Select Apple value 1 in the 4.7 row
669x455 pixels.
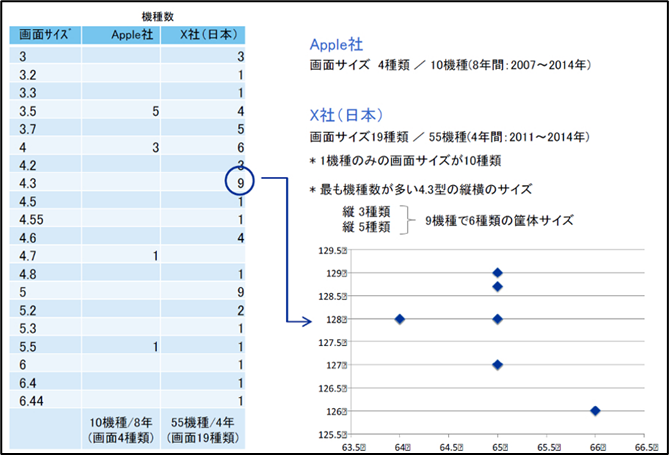[155, 256]
